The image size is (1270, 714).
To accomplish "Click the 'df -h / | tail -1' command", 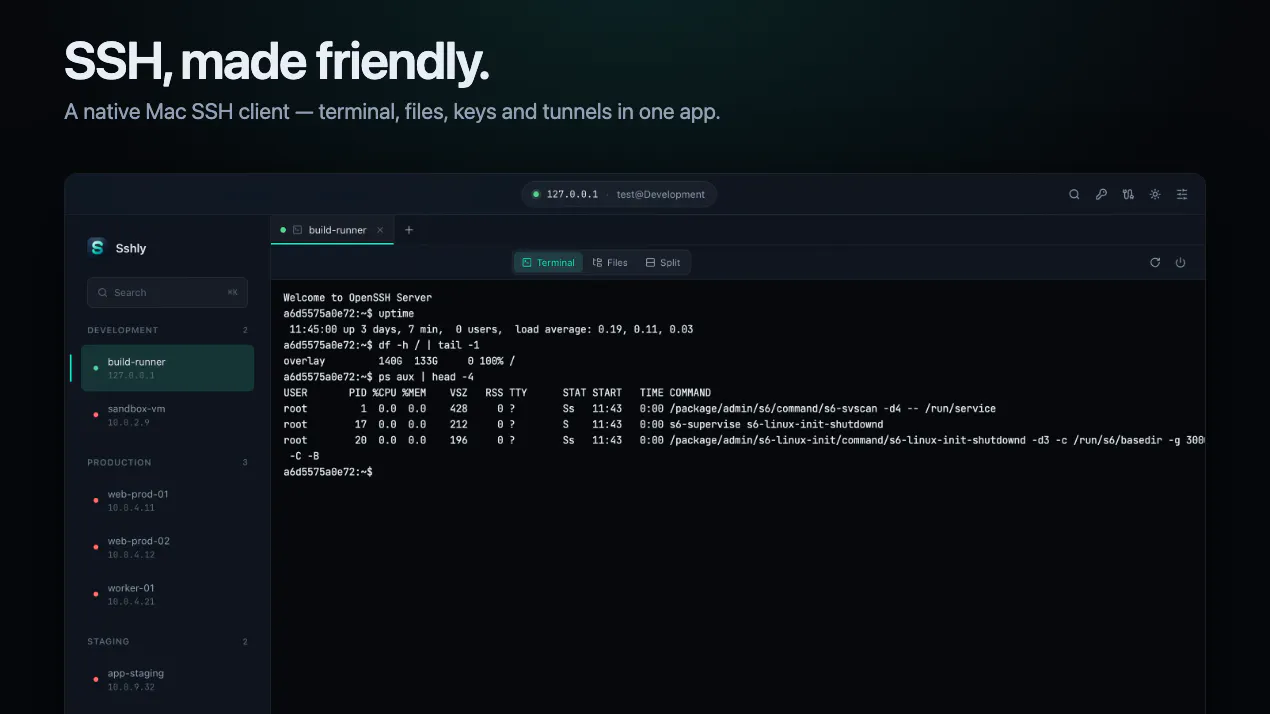I will pyautogui.click(x=381, y=345).
